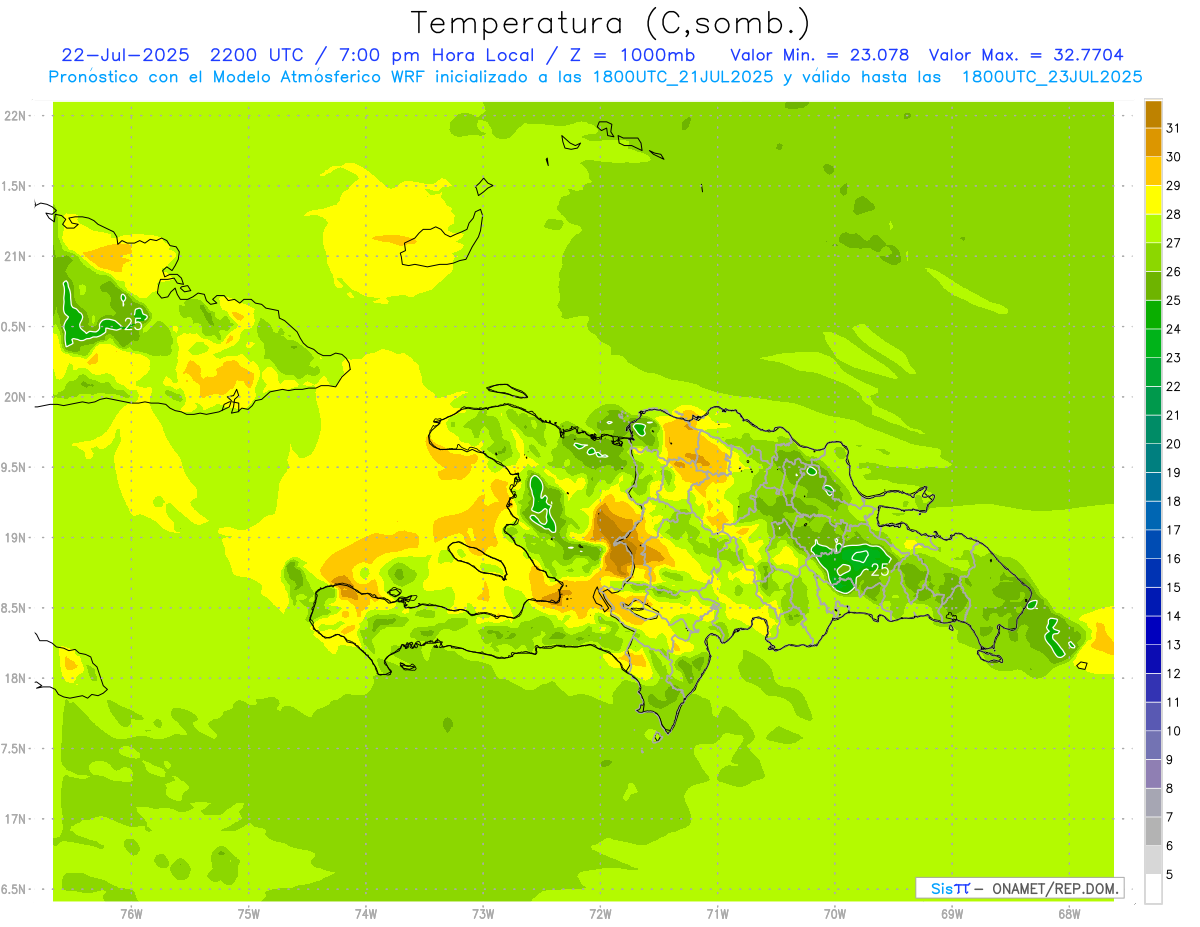This screenshot has height=927, width=1200.
Task: Click the '69W' longitude axis label
Action: point(951,913)
